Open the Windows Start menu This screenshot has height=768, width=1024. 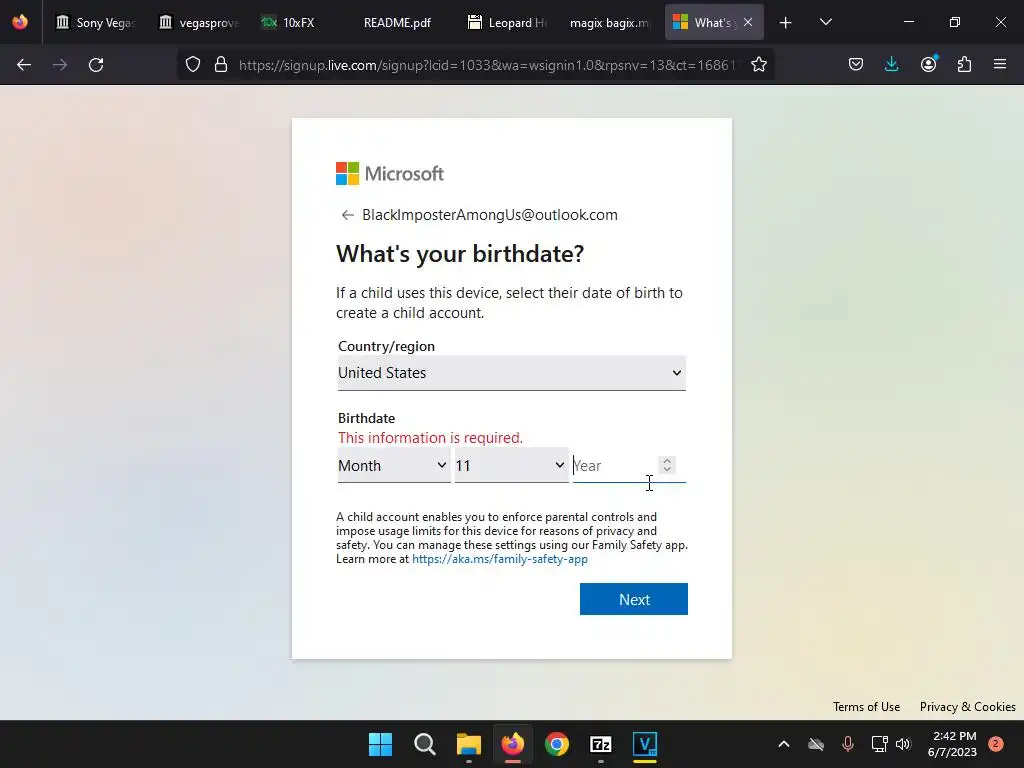pos(380,744)
